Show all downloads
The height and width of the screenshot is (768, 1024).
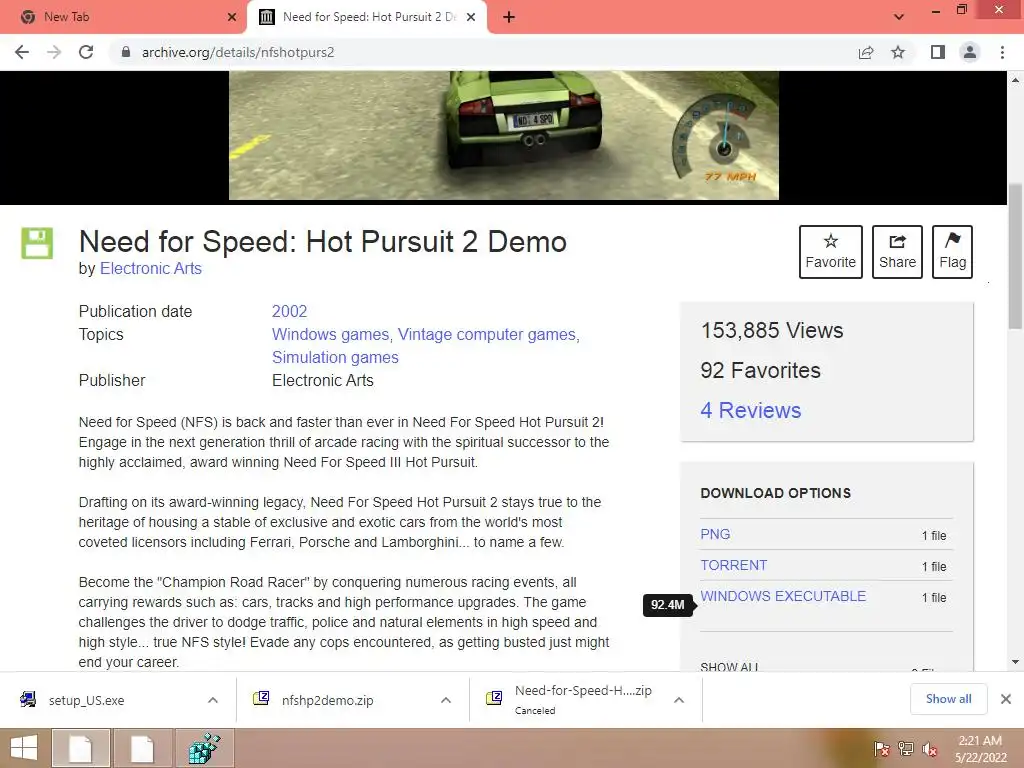tap(948, 699)
